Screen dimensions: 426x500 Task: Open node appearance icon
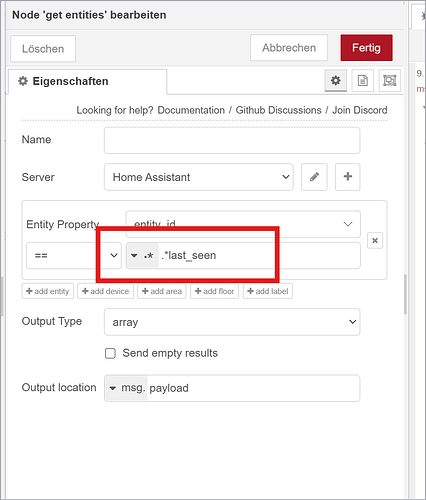(390, 80)
